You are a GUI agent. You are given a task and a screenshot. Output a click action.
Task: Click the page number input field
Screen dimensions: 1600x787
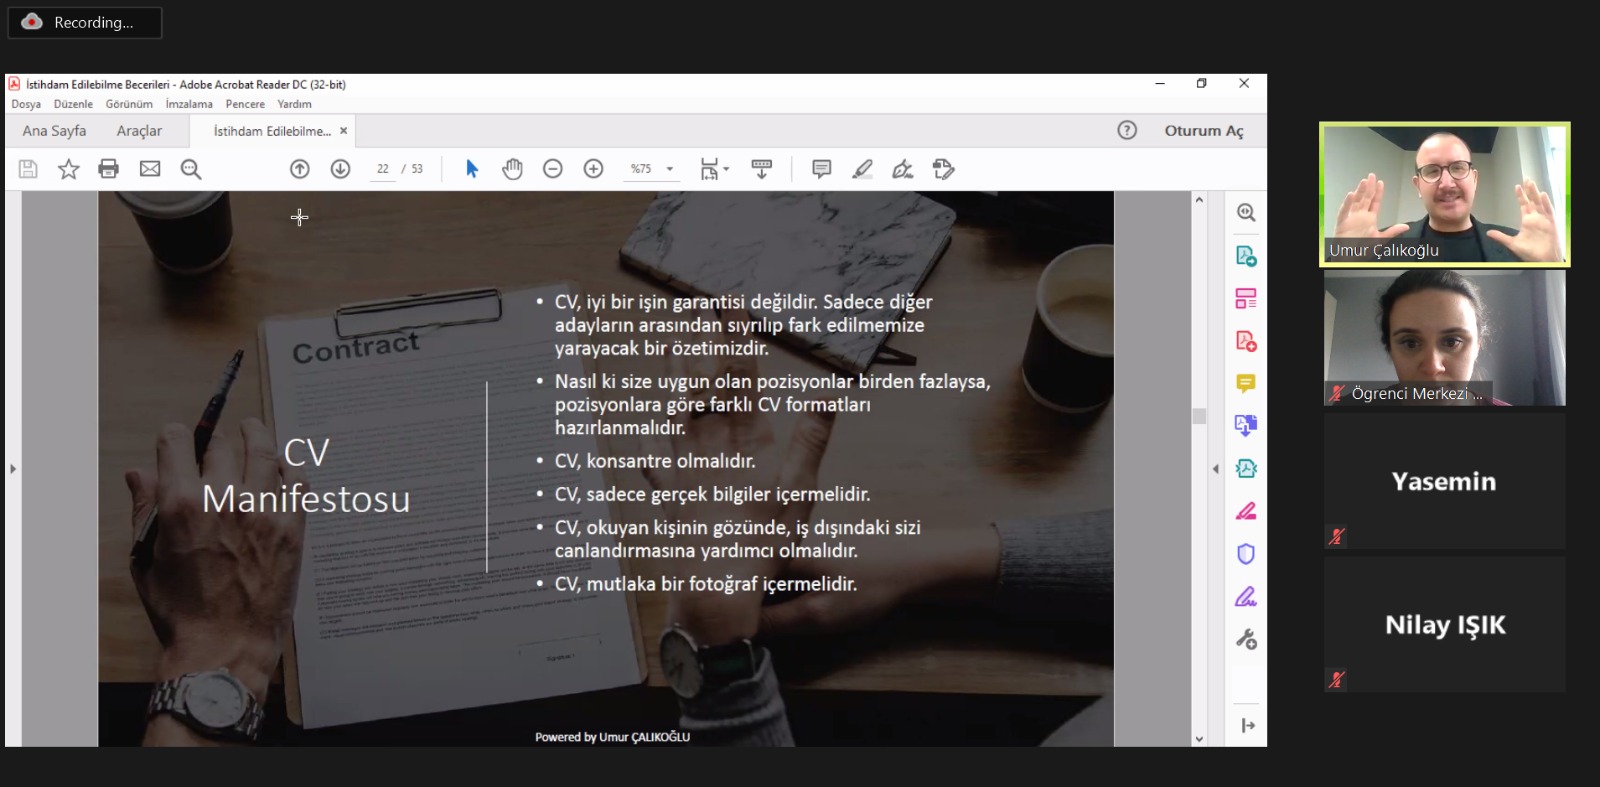click(x=383, y=169)
